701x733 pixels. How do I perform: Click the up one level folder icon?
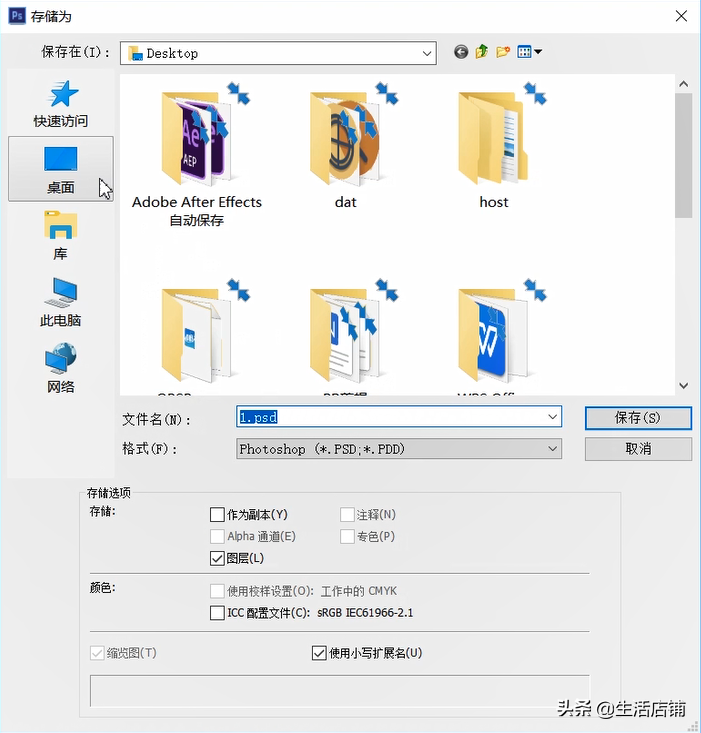tap(482, 52)
